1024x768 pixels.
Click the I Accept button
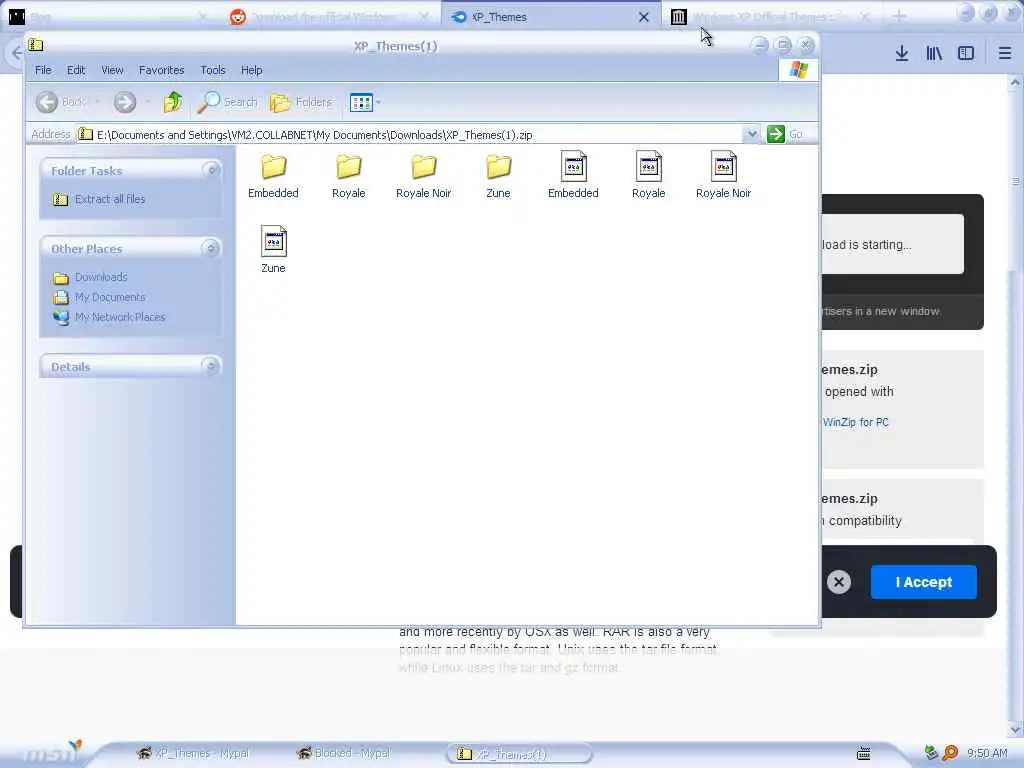click(923, 582)
